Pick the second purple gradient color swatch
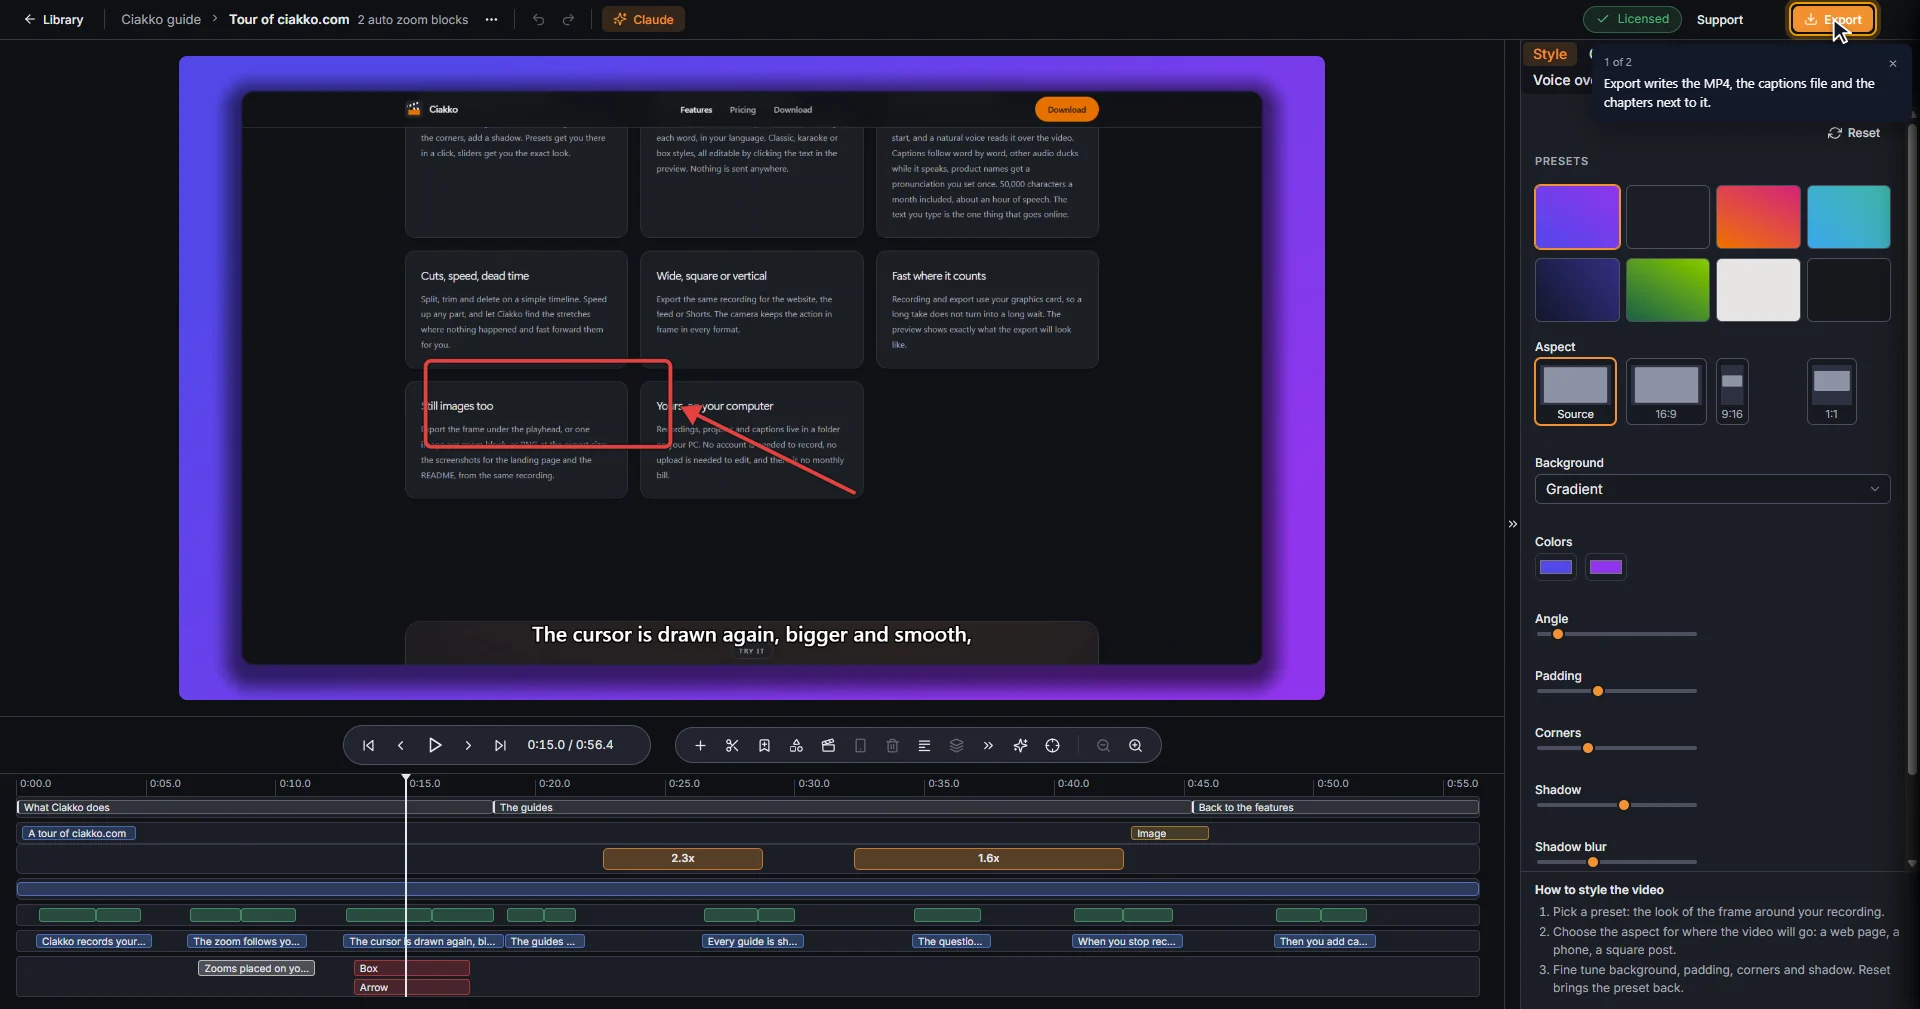The width and height of the screenshot is (1920, 1009). [x=1606, y=567]
